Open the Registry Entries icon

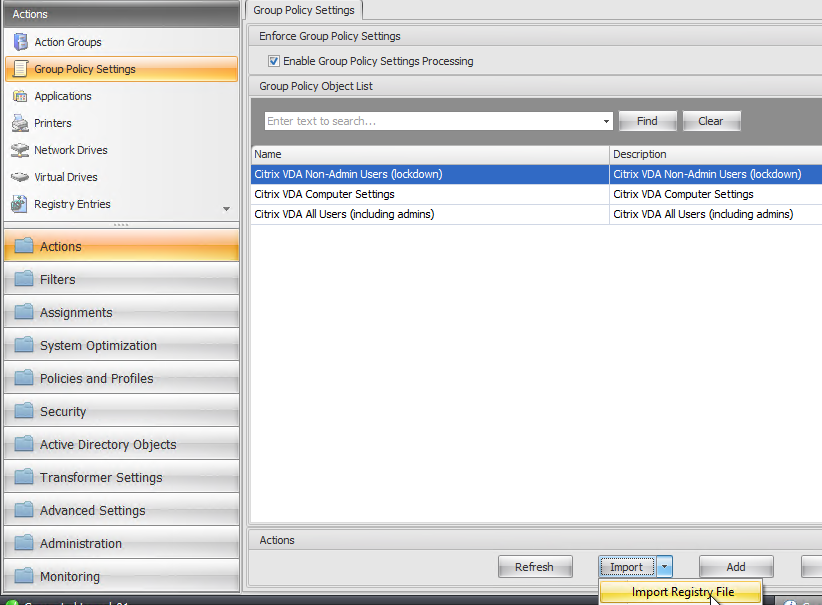(x=19, y=204)
